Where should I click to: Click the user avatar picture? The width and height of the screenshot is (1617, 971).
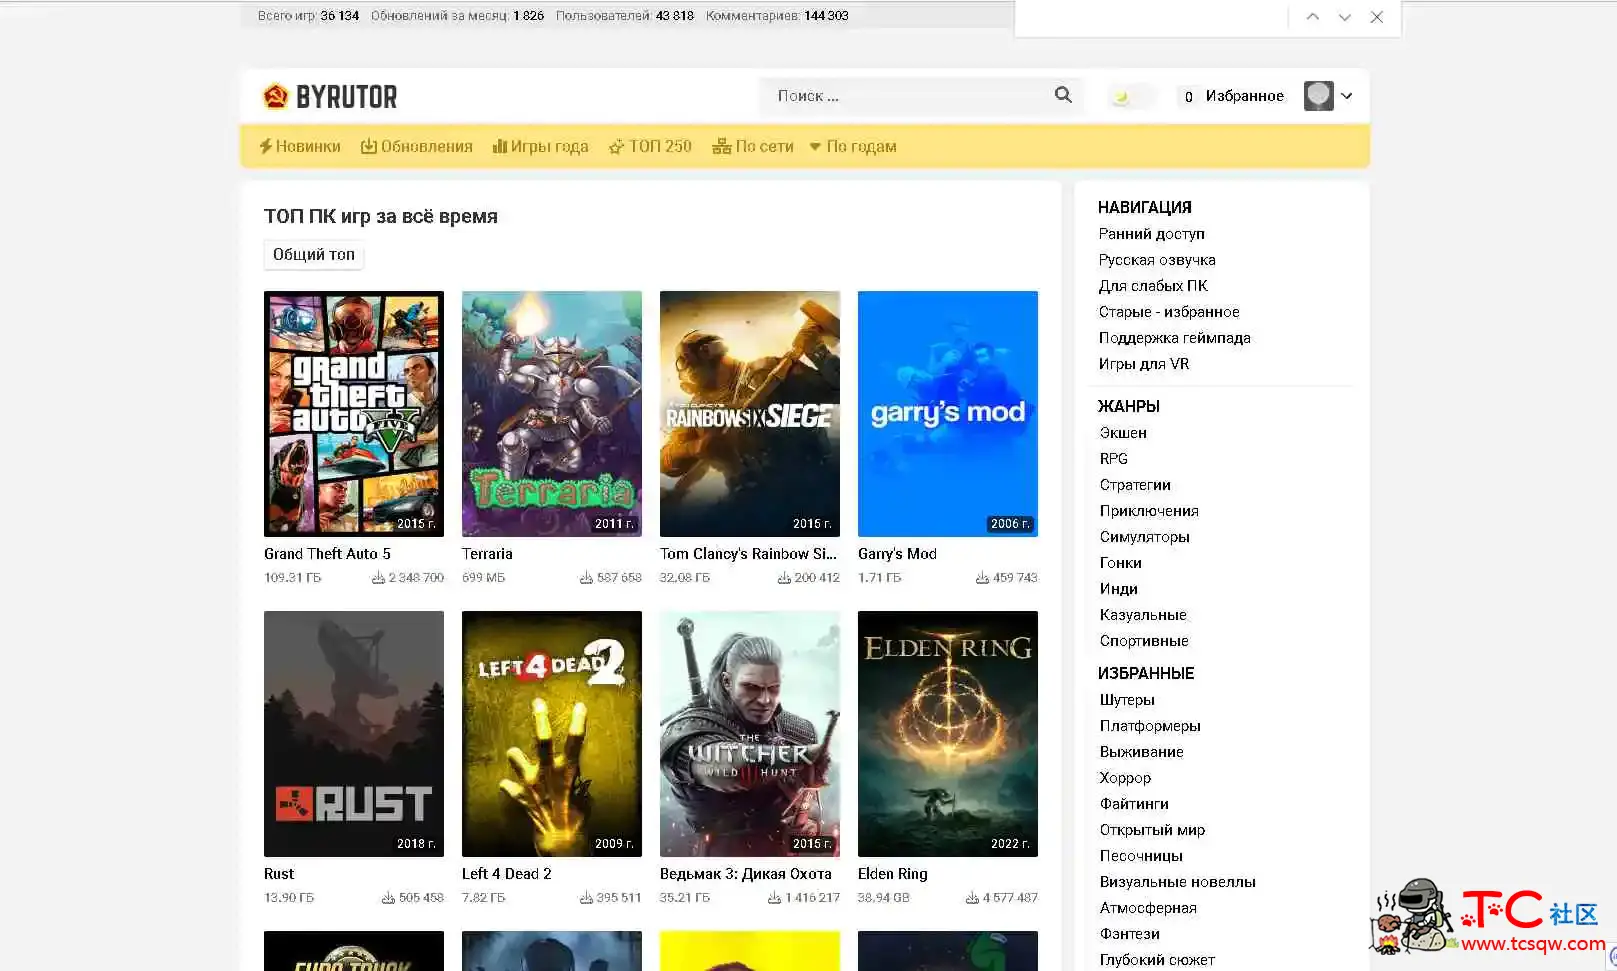coord(1319,96)
